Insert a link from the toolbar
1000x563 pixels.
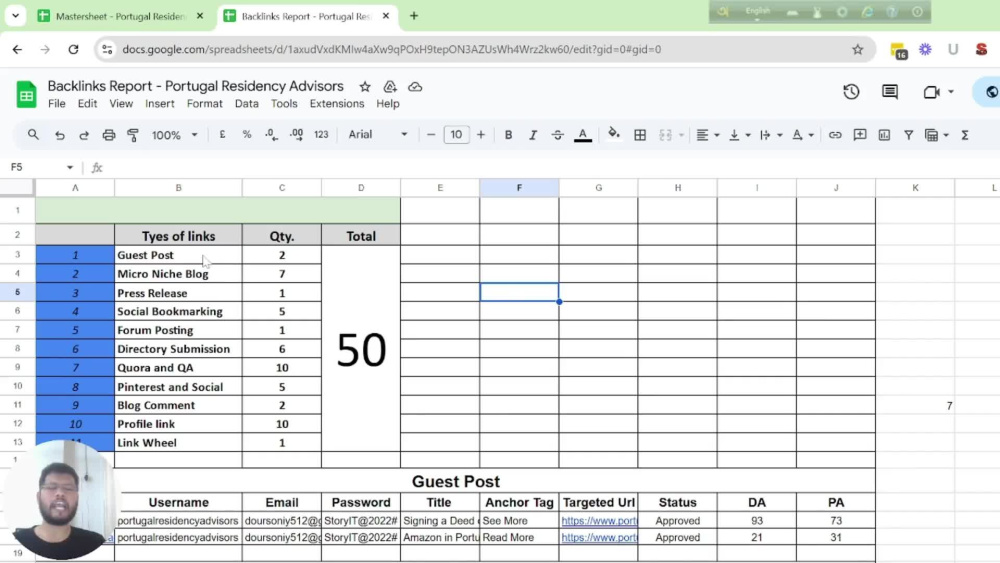[835, 135]
